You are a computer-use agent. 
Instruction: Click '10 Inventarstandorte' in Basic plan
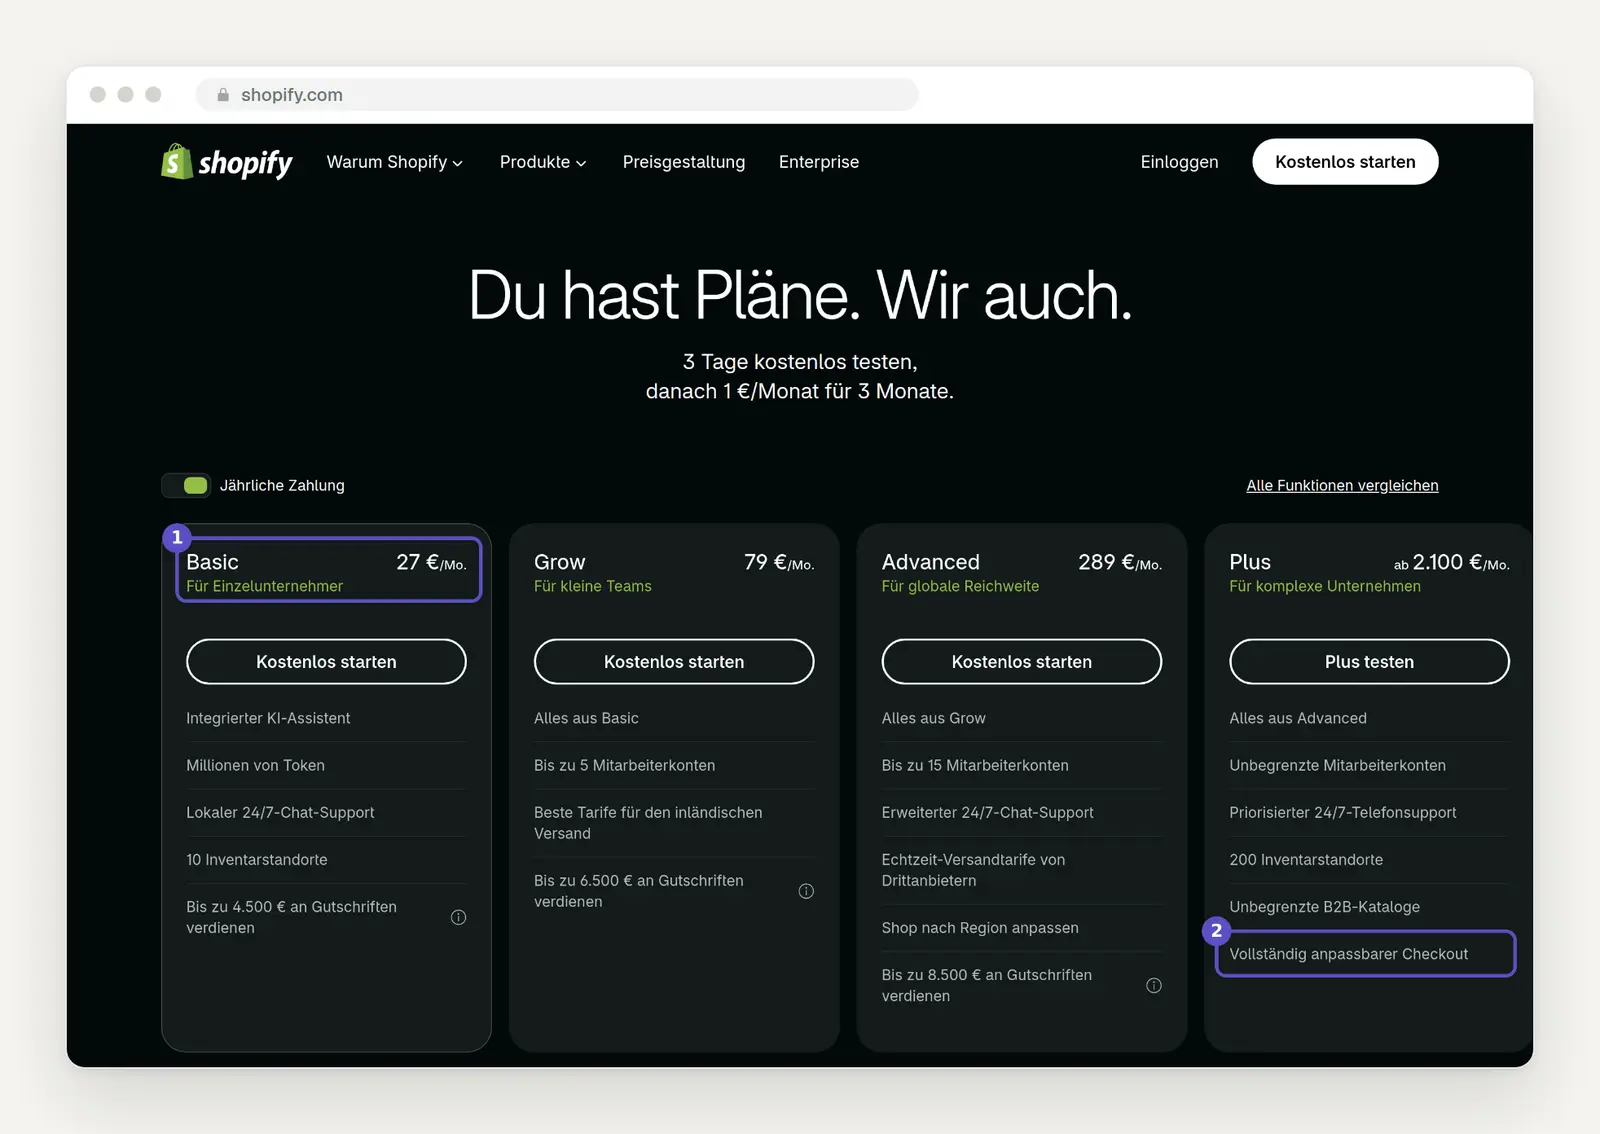point(257,859)
